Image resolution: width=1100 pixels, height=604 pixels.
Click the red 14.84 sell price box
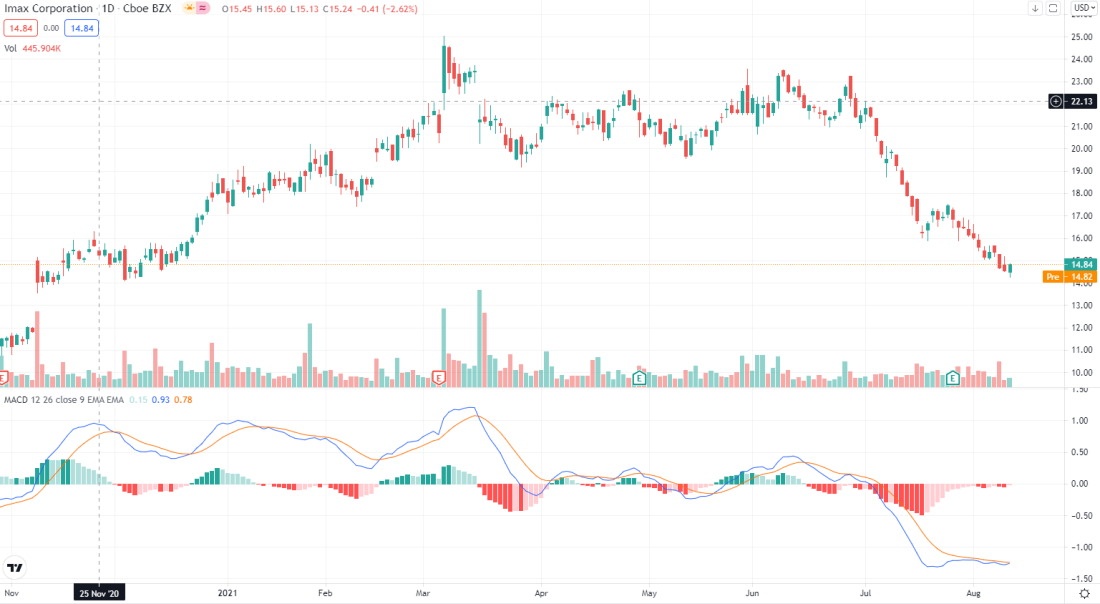click(20, 28)
